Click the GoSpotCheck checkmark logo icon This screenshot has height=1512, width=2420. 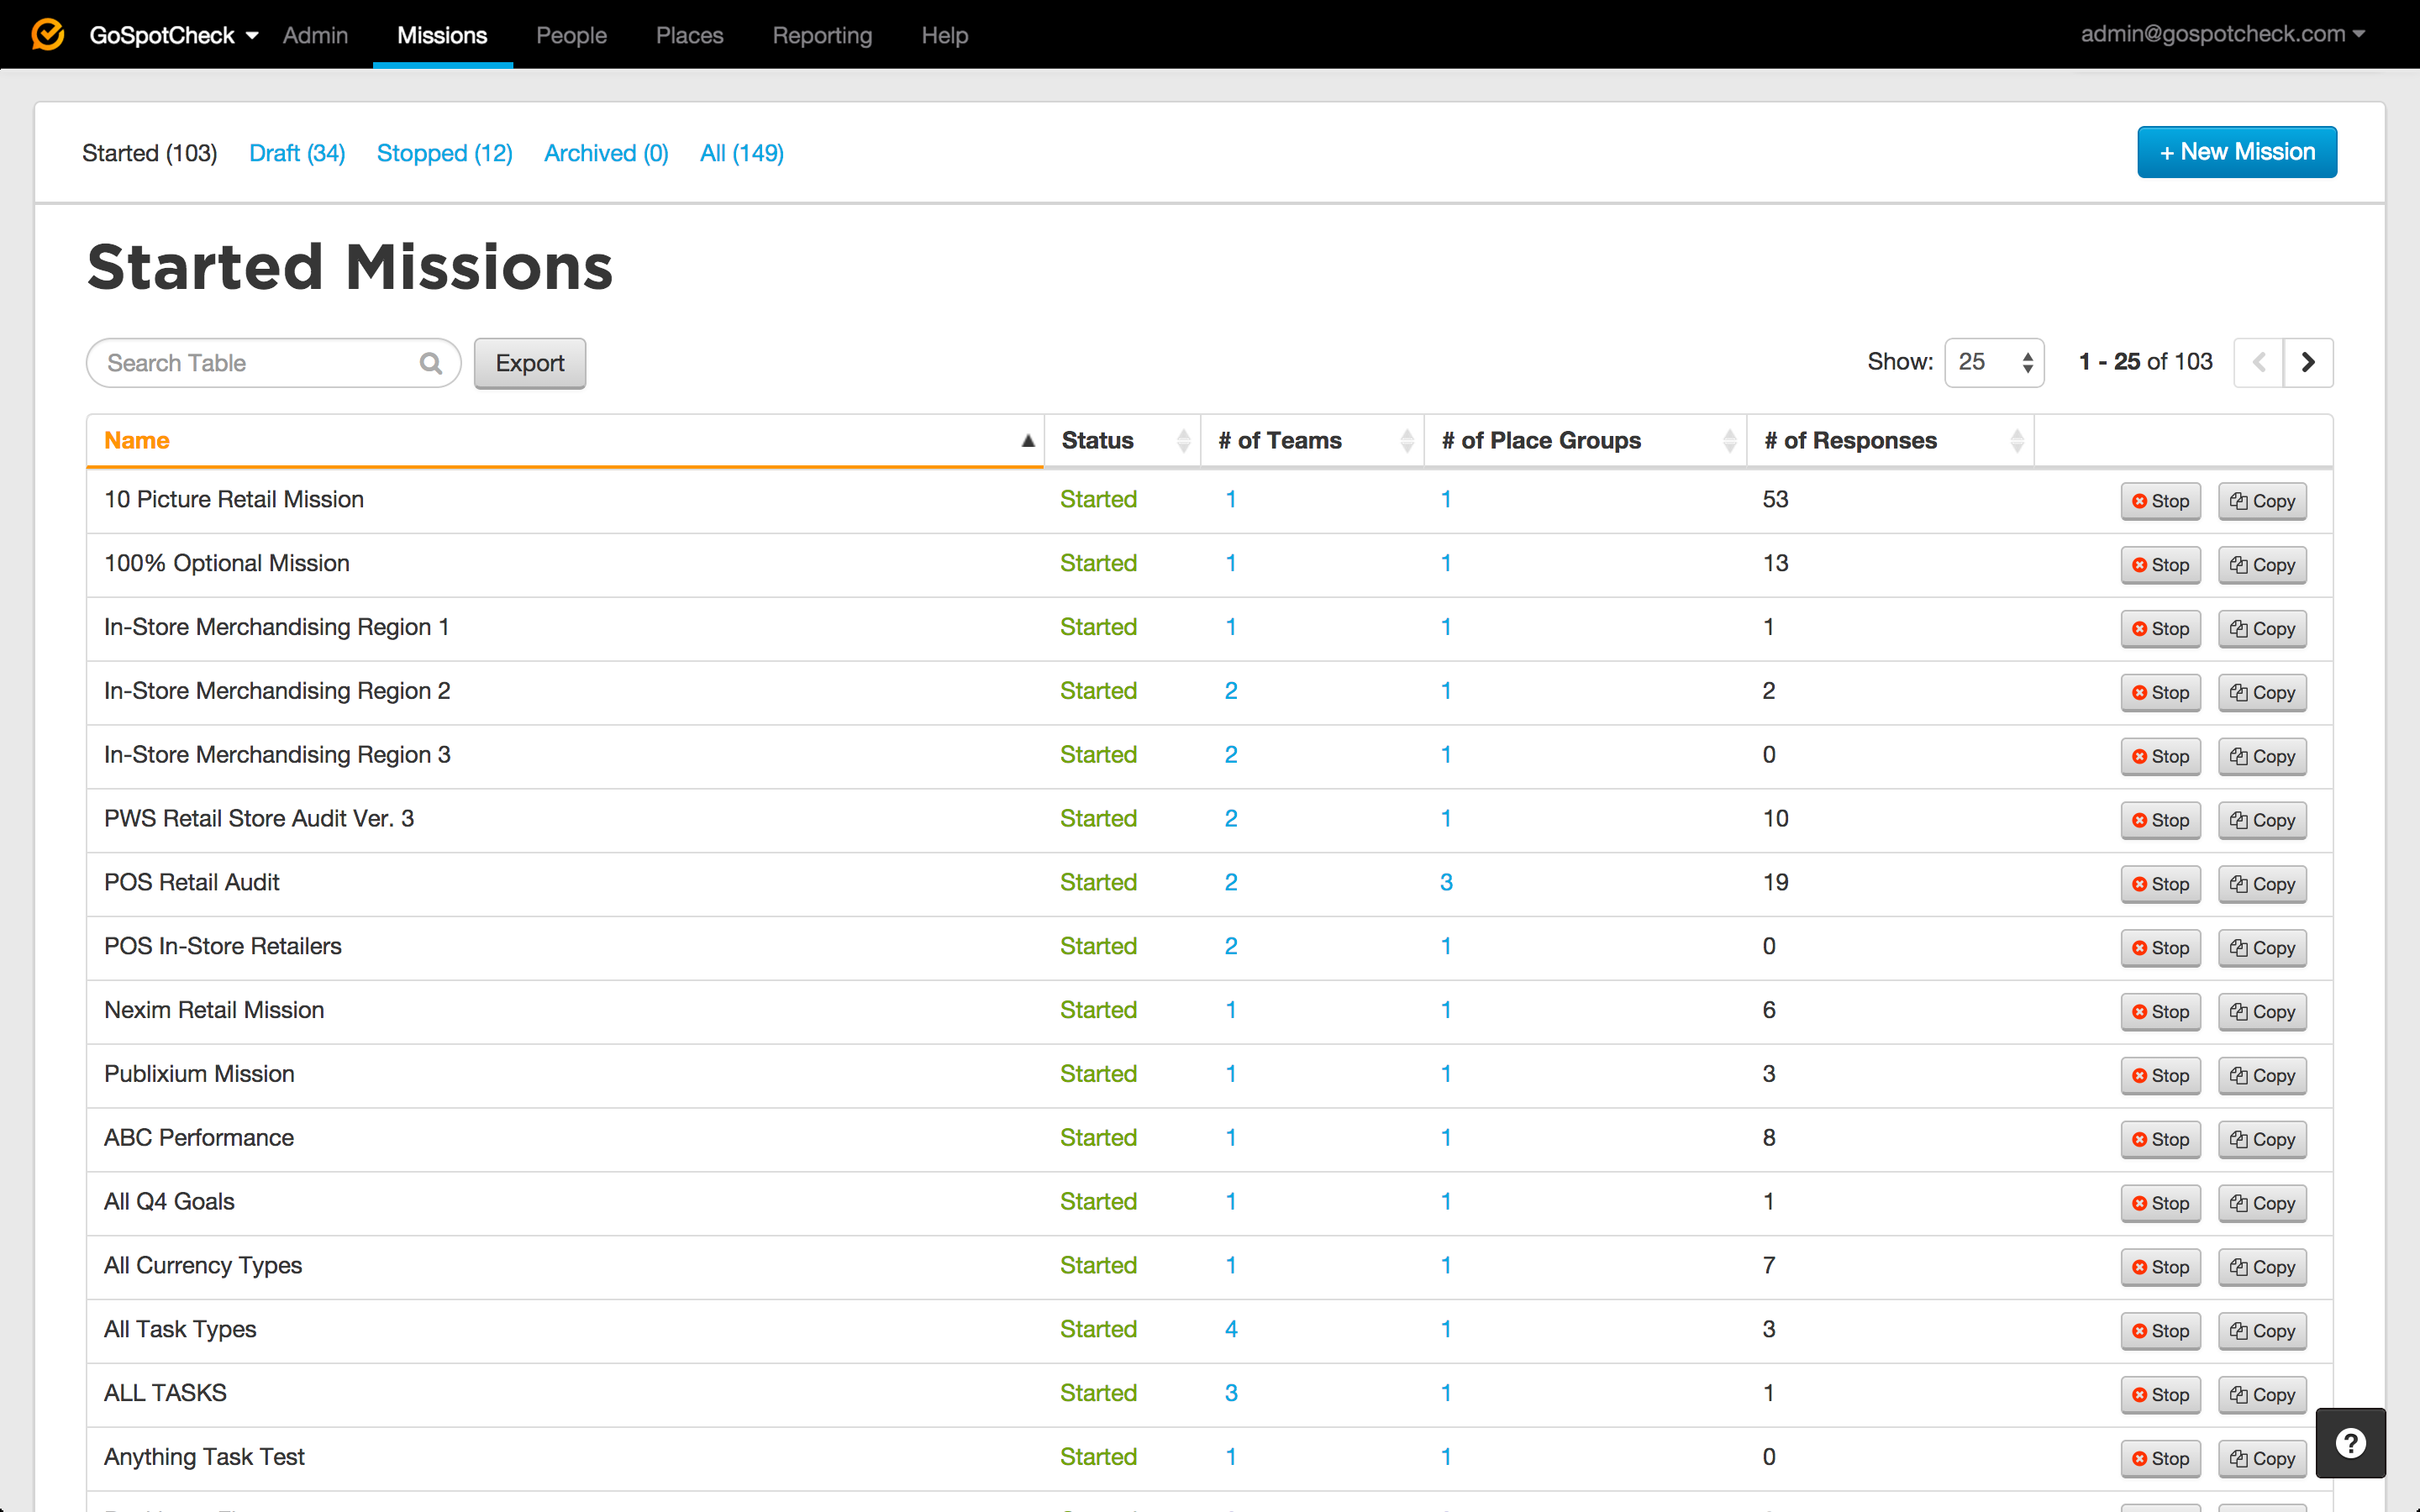point(47,34)
